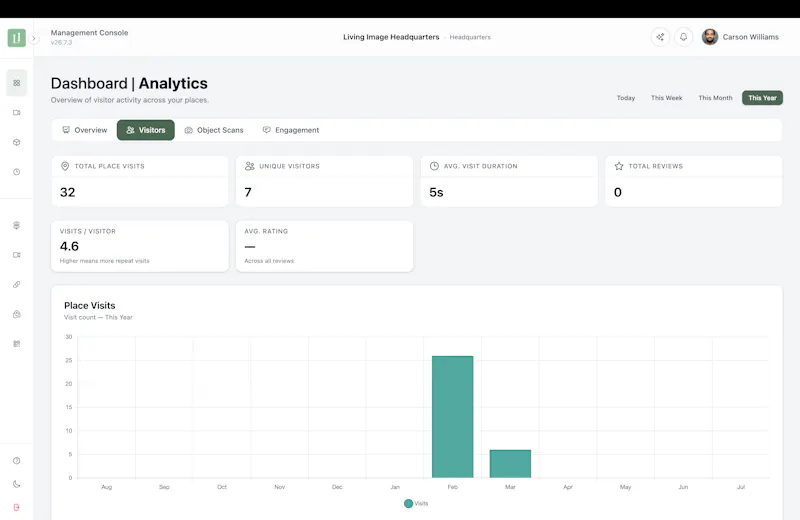Select the Visitors tab
800x520 pixels.
[x=145, y=130]
